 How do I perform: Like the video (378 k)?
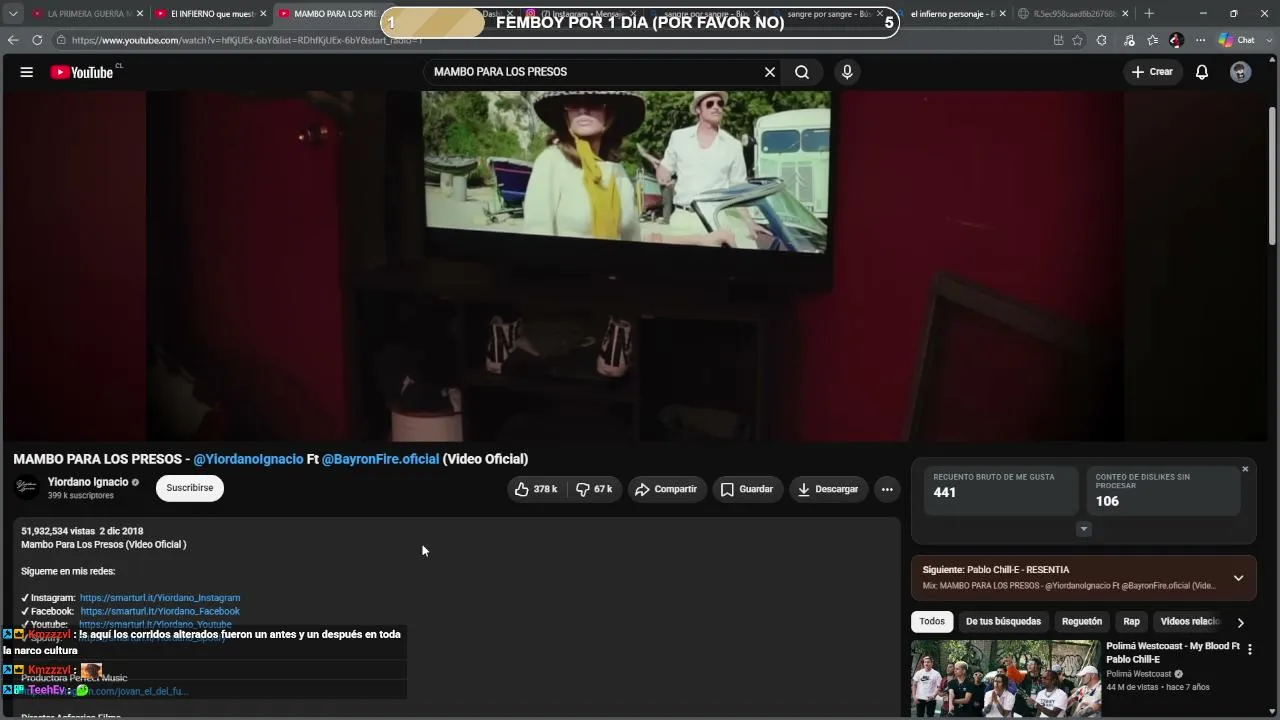point(538,489)
